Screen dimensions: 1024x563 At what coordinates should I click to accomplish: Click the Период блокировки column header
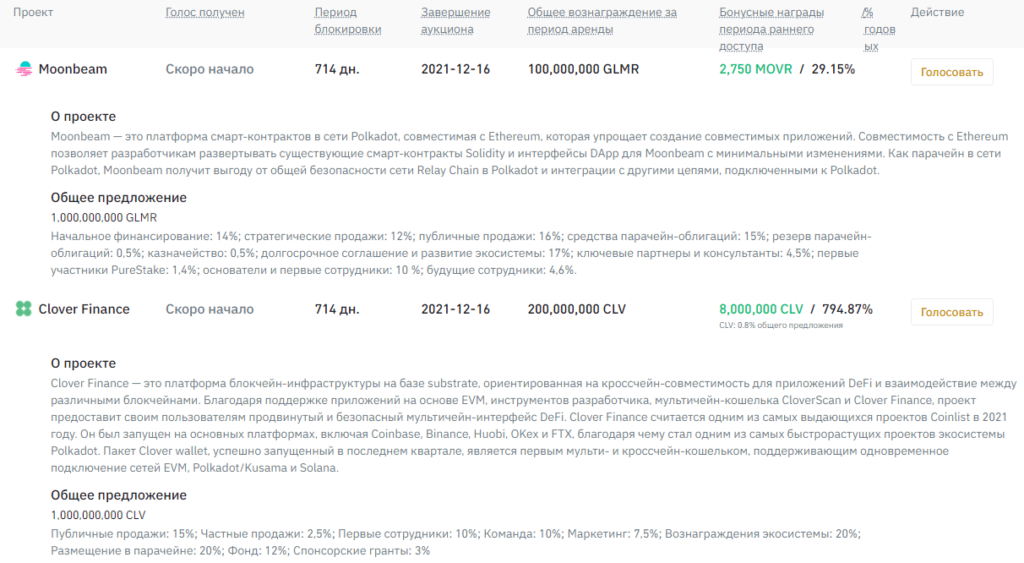tap(347, 21)
